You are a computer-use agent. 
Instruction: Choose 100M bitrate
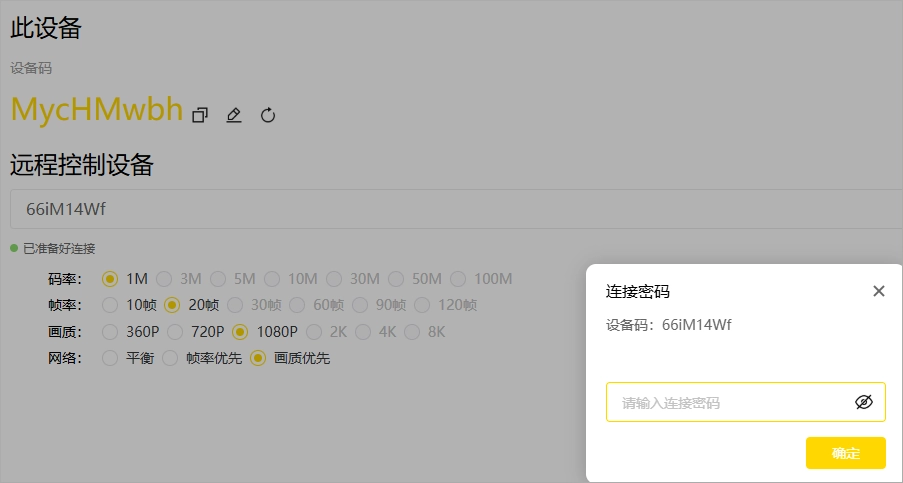click(x=458, y=279)
